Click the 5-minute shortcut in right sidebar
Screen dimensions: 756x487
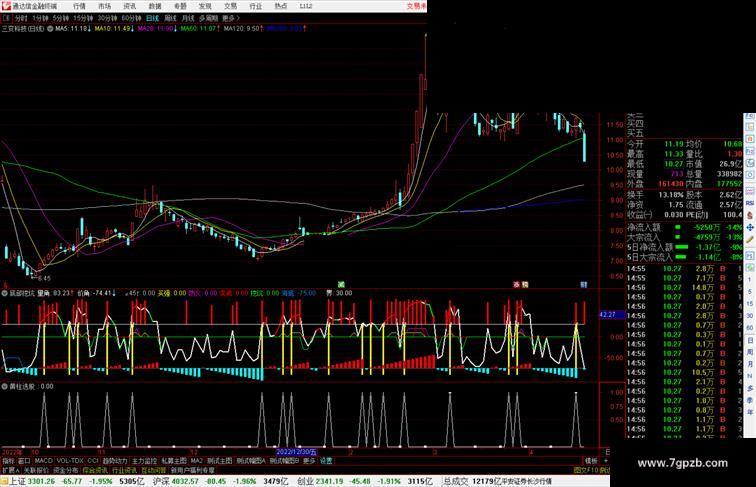[750, 291]
